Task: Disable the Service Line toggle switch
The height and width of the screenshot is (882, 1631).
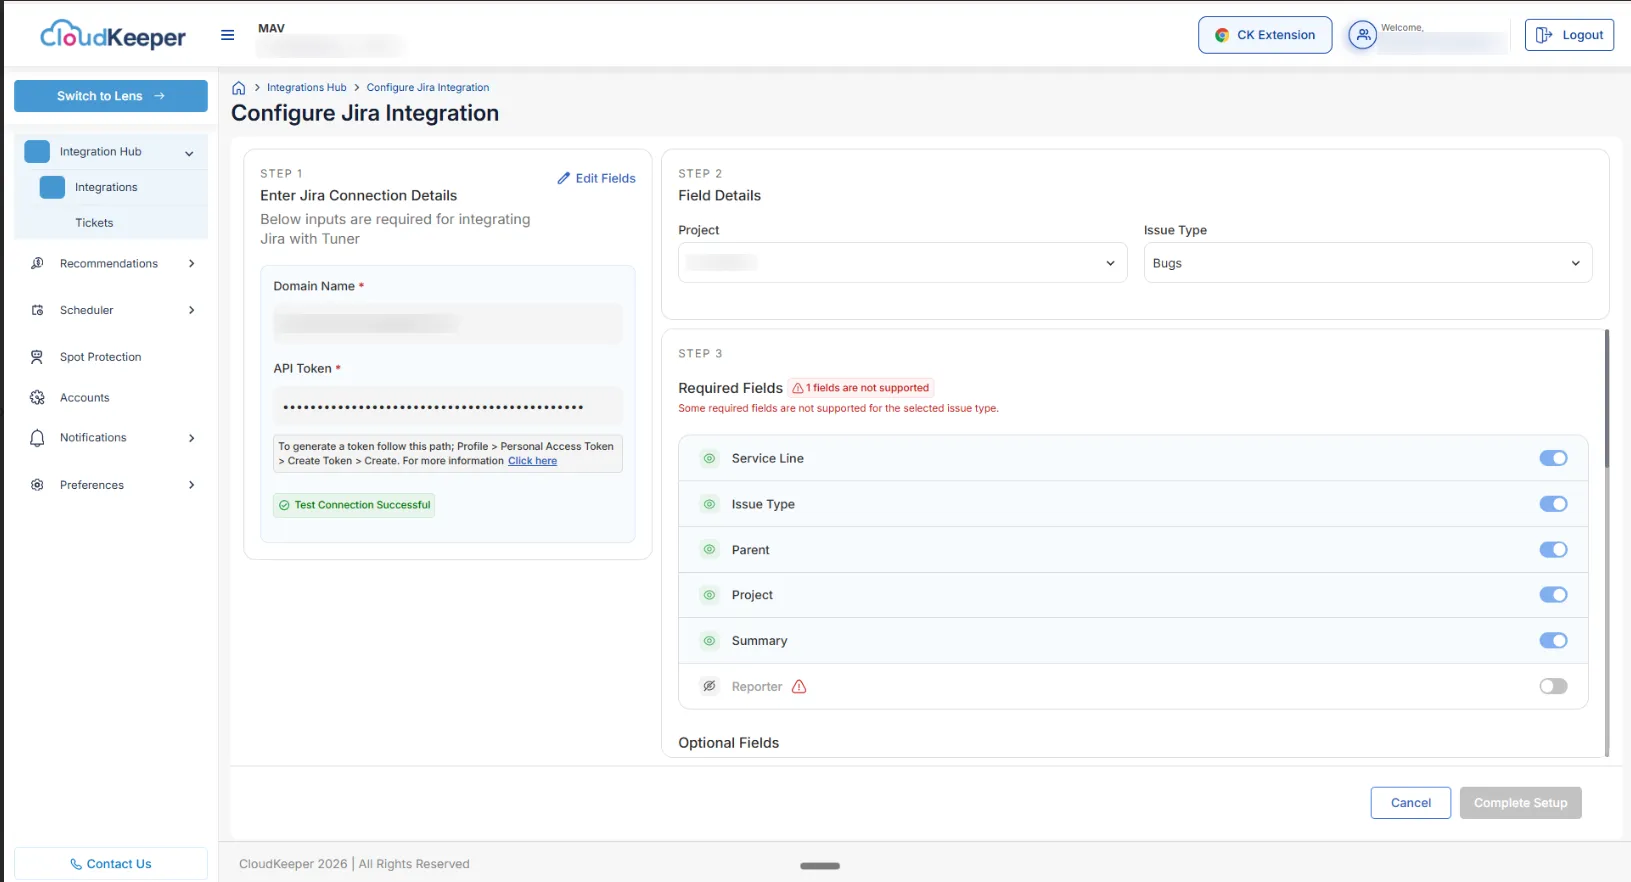Action: [x=1553, y=458]
